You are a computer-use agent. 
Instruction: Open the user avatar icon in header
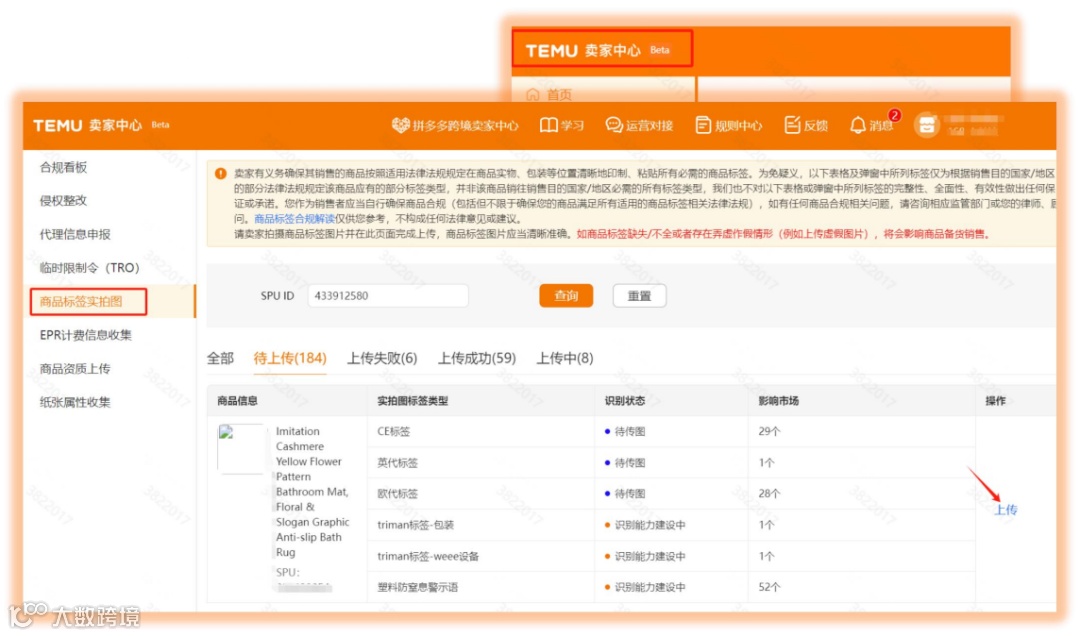(926, 125)
